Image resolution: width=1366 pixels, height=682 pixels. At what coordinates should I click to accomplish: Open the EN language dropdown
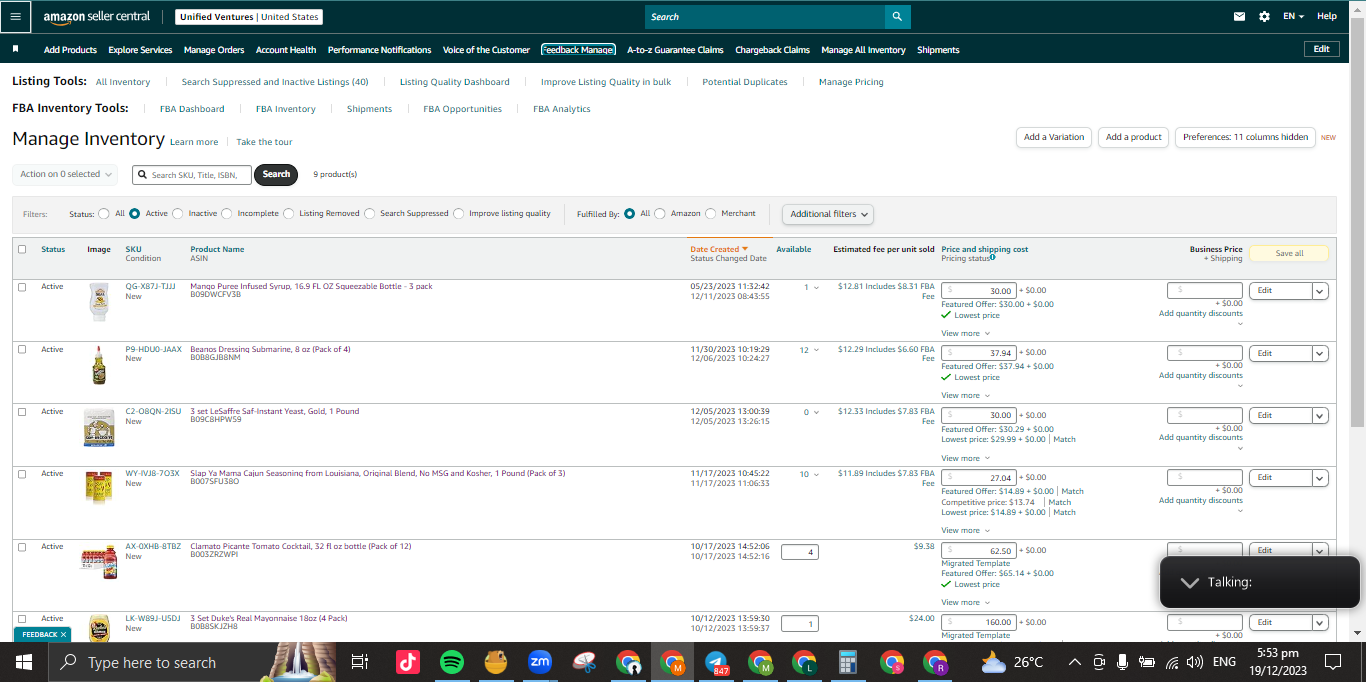coord(1294,16)
